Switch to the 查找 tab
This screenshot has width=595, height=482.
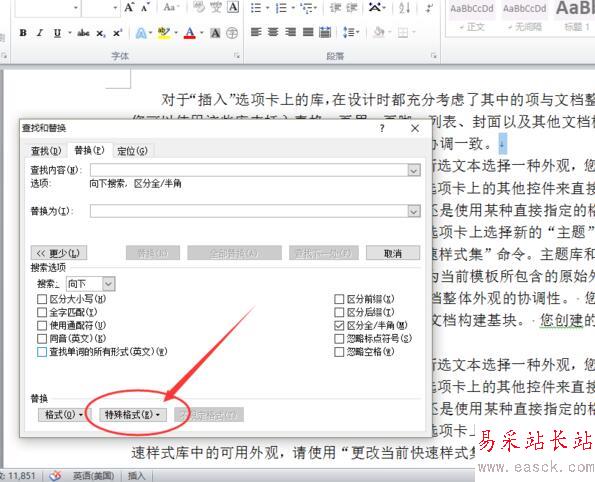pos(46,151)
